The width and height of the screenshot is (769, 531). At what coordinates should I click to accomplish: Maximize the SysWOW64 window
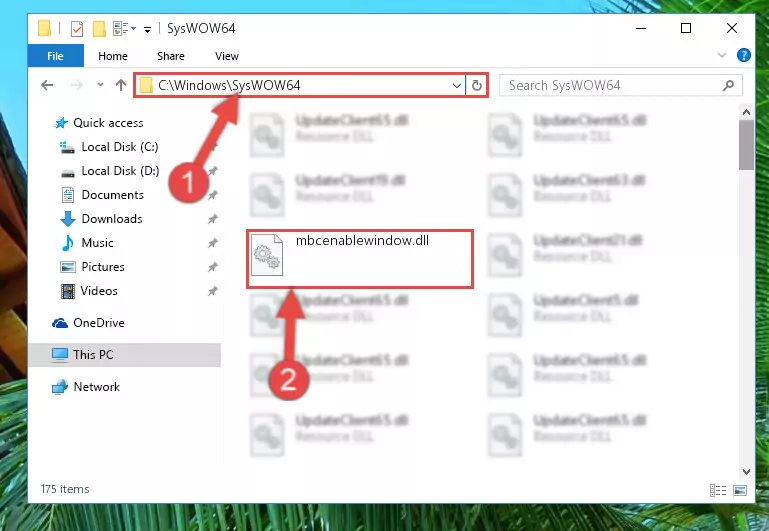click(686, 28)
